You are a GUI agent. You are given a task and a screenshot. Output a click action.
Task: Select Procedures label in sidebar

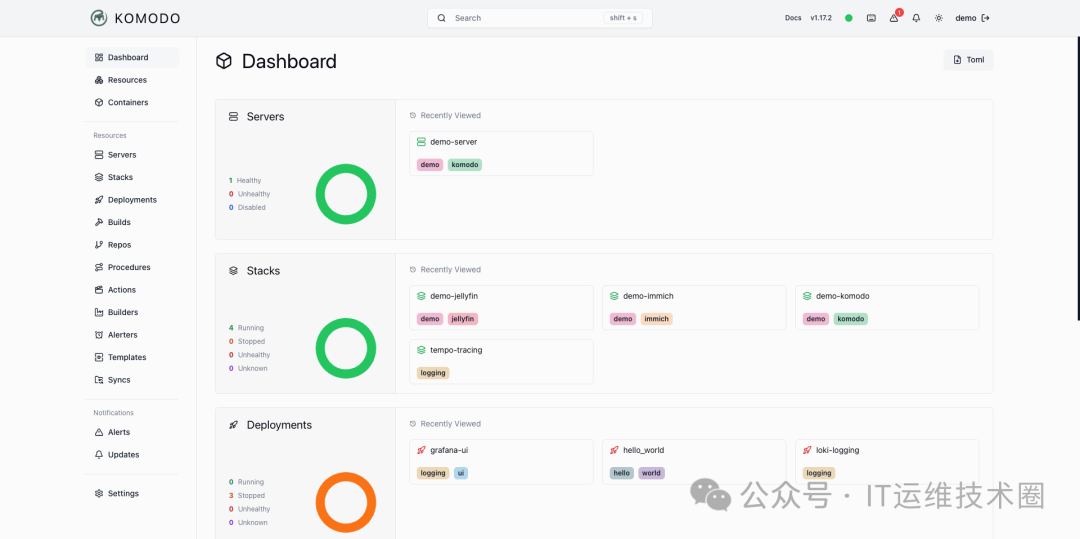pyautogui.click(x=129, y=267)
